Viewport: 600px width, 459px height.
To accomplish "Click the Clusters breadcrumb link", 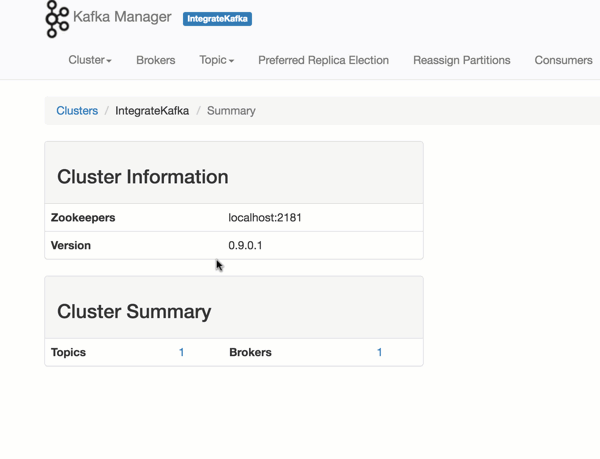I will 77,111.
